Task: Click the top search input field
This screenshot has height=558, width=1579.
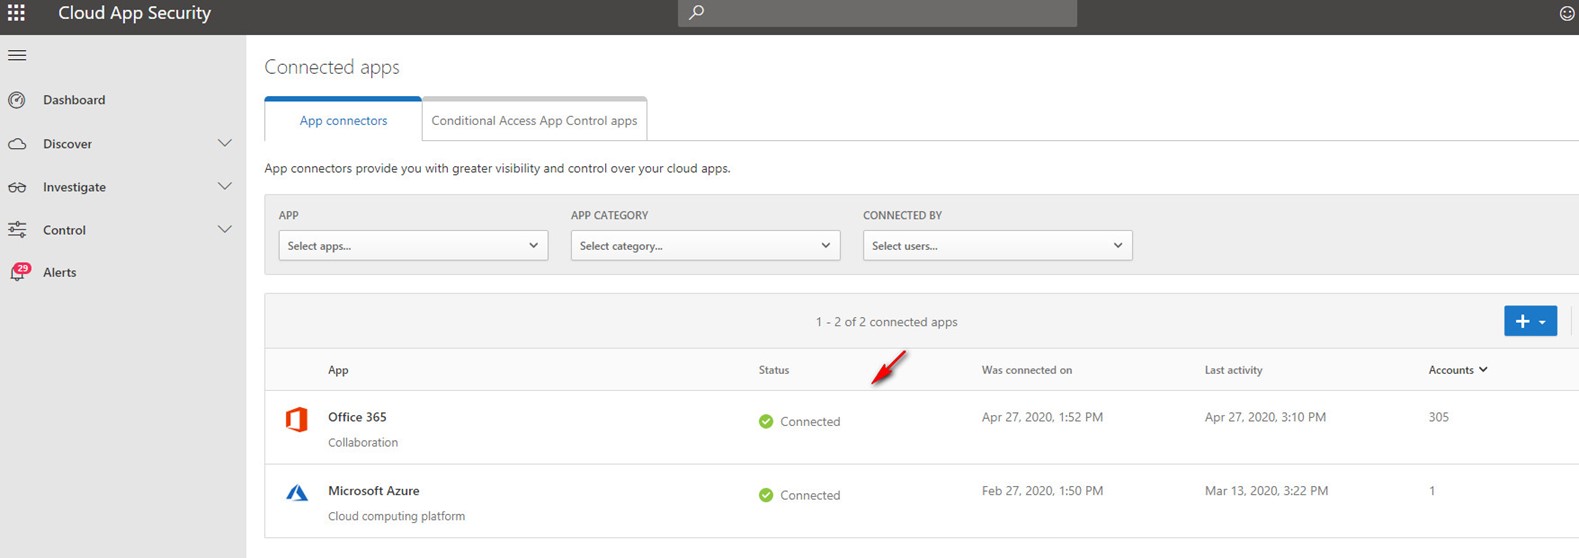Action: click(877, 13)
